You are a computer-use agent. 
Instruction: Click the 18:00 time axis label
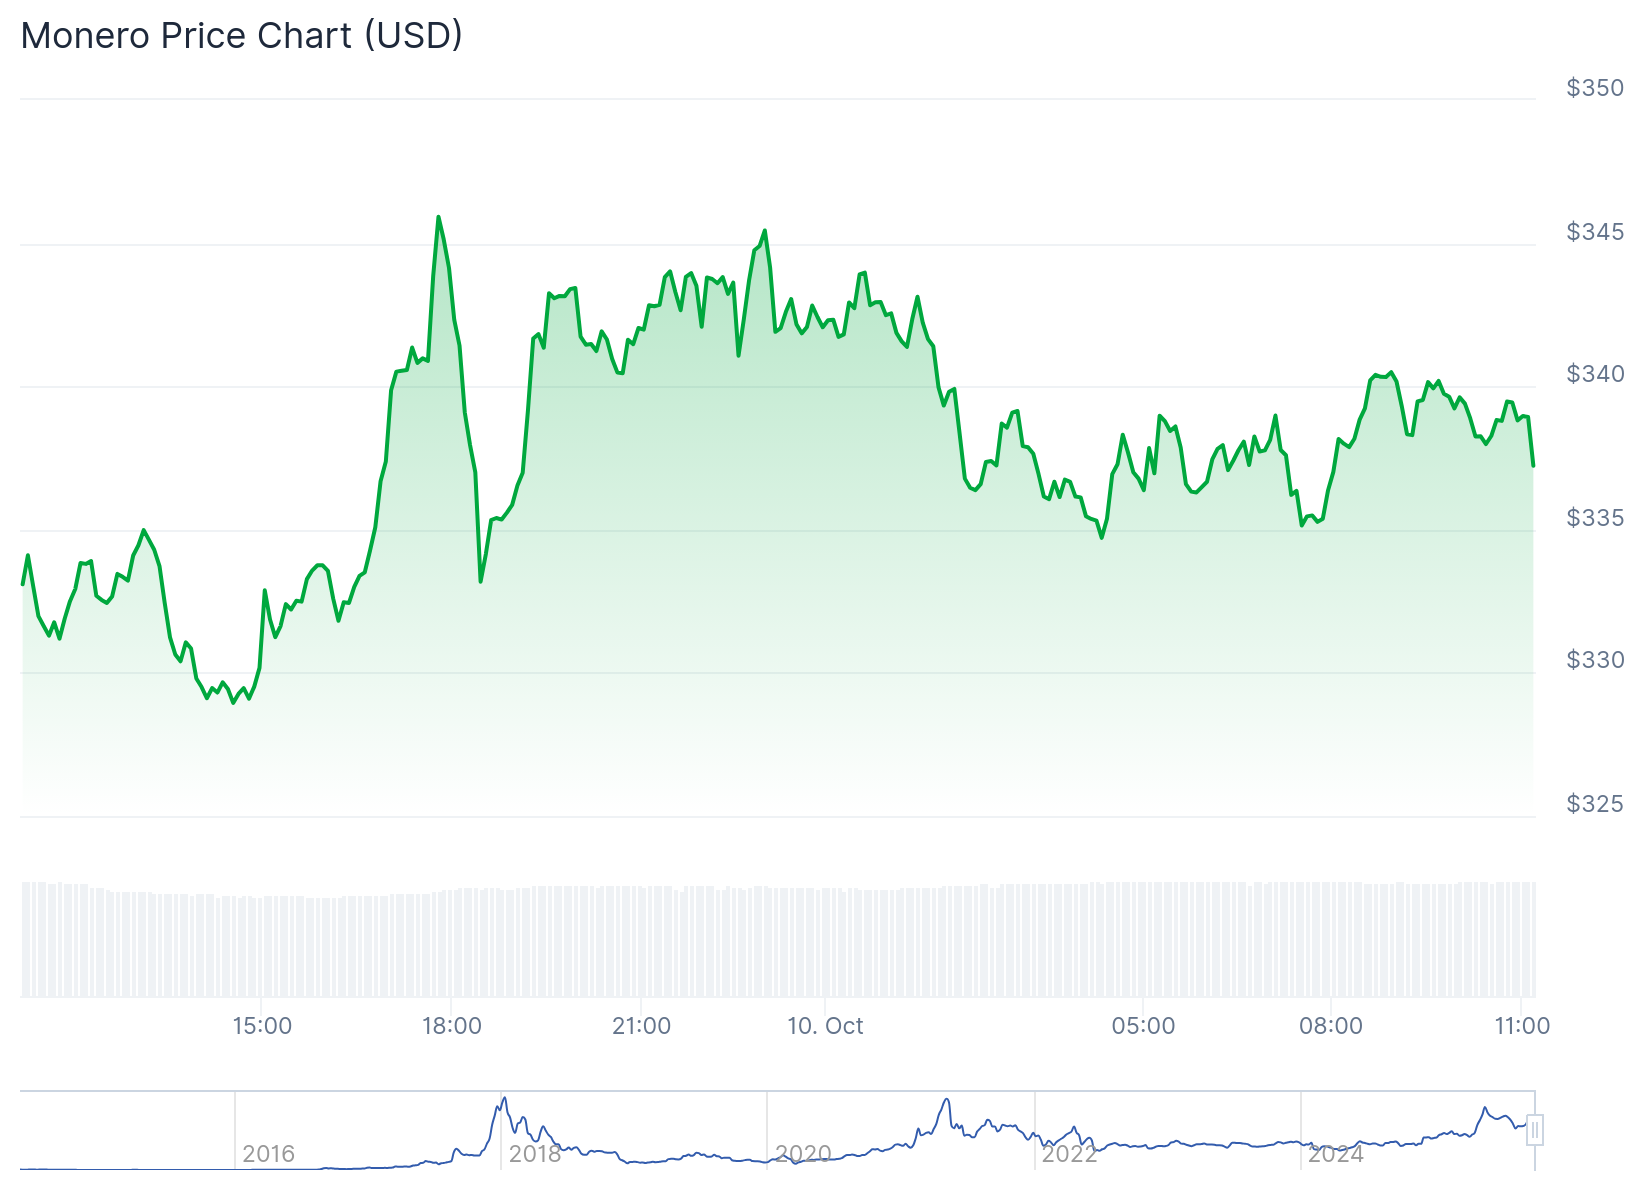[x=451, y=1026]
